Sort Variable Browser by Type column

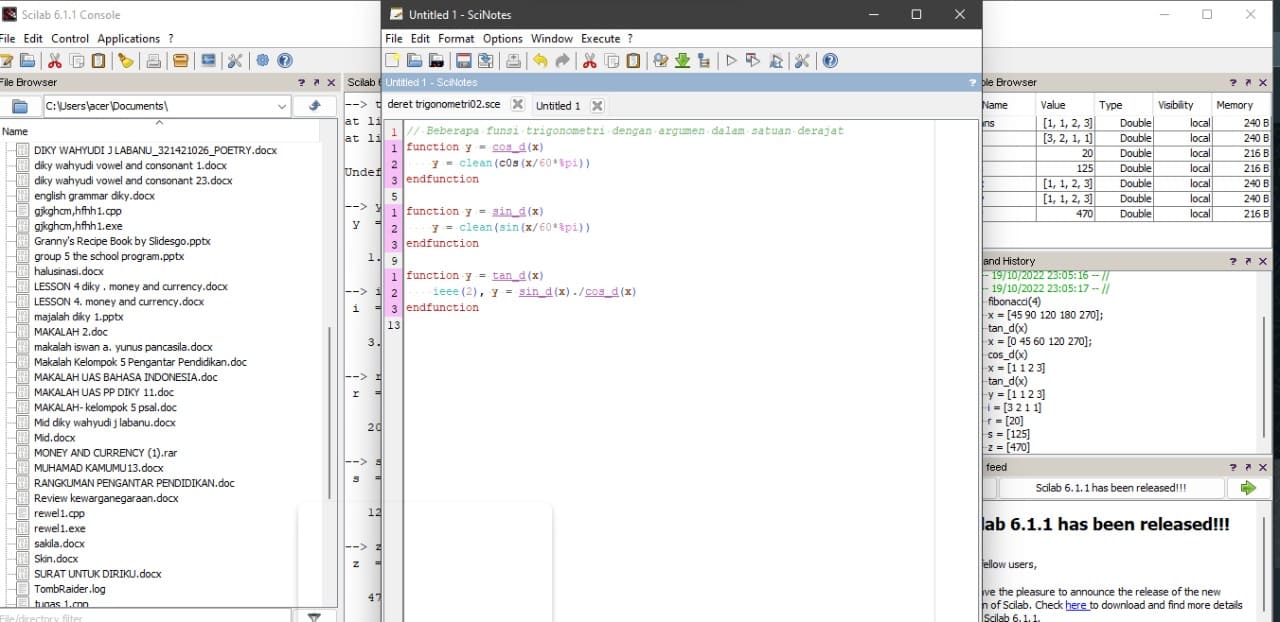(x=1111, y=104)
